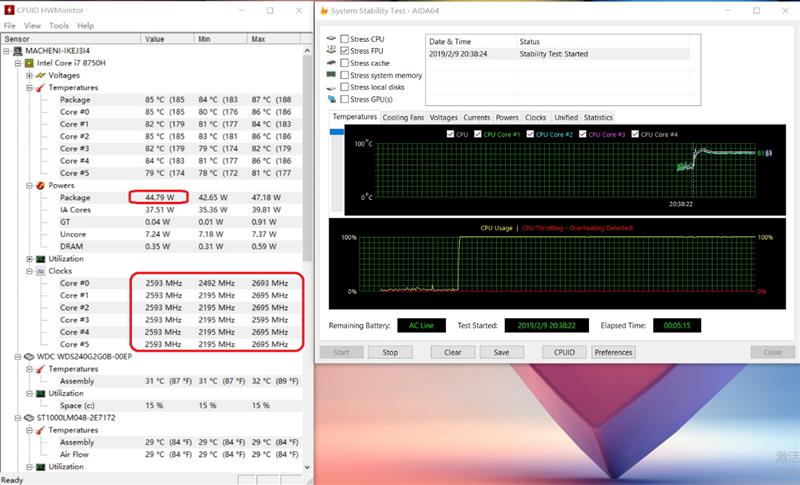Click the Stress cache chip icon
800x485 pixels.
(331, 62)
